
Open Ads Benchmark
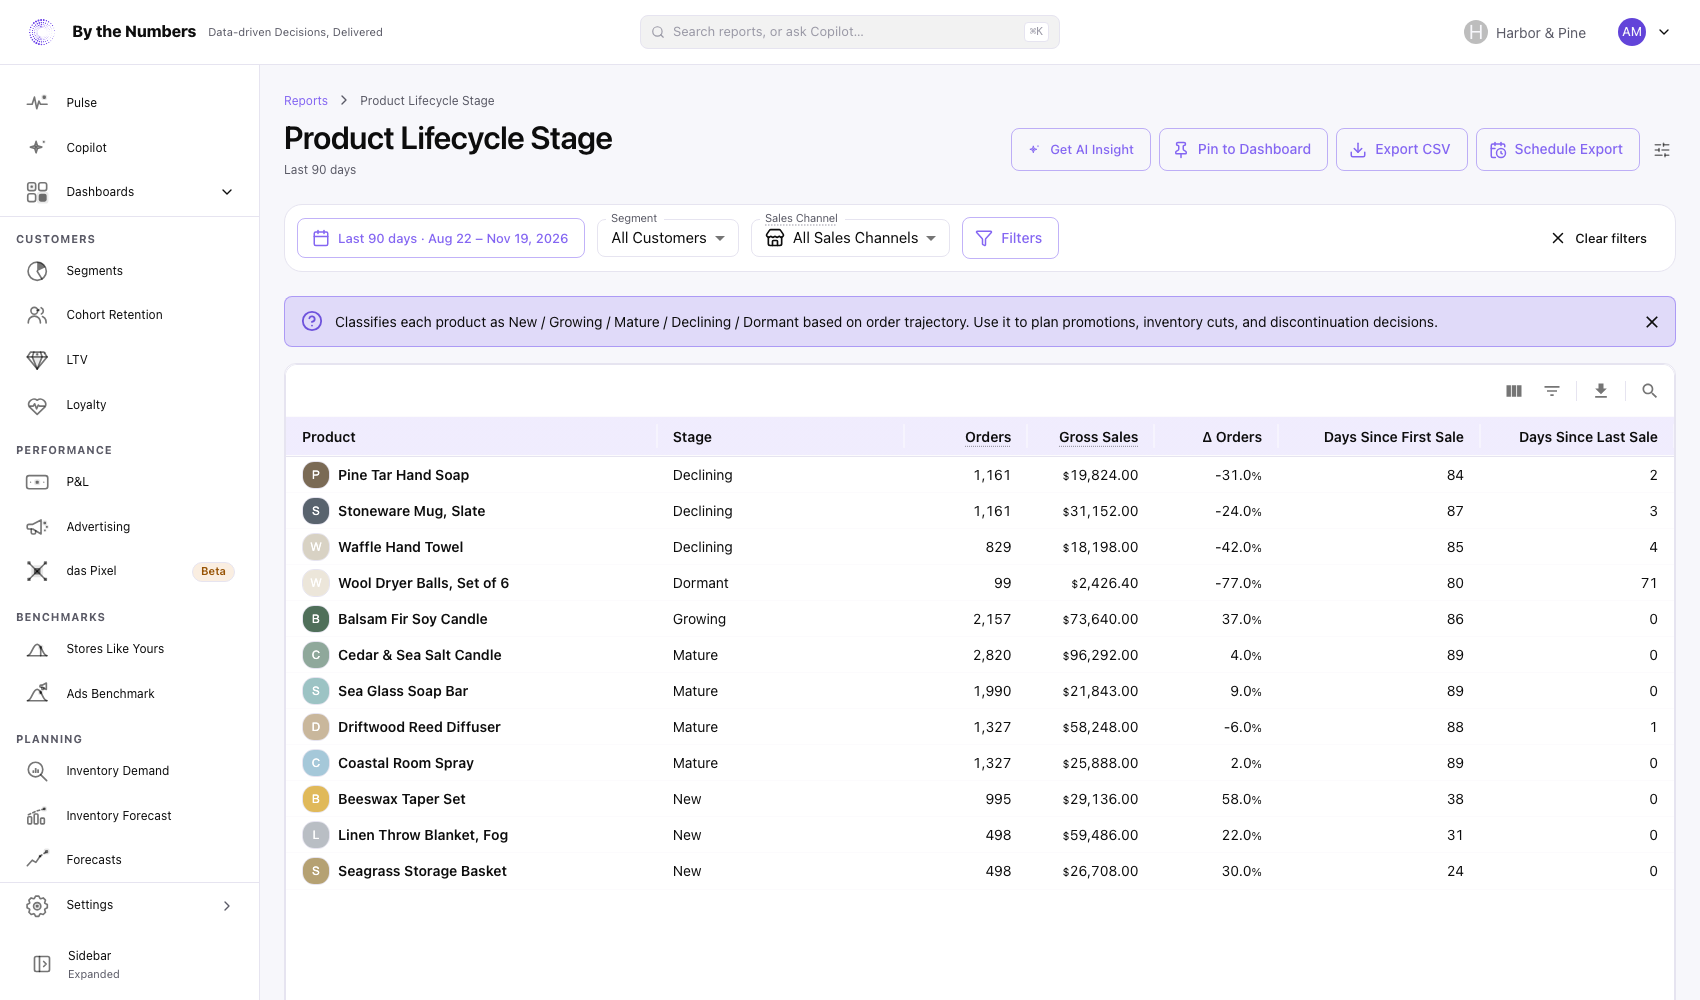(x=130, y=694)
